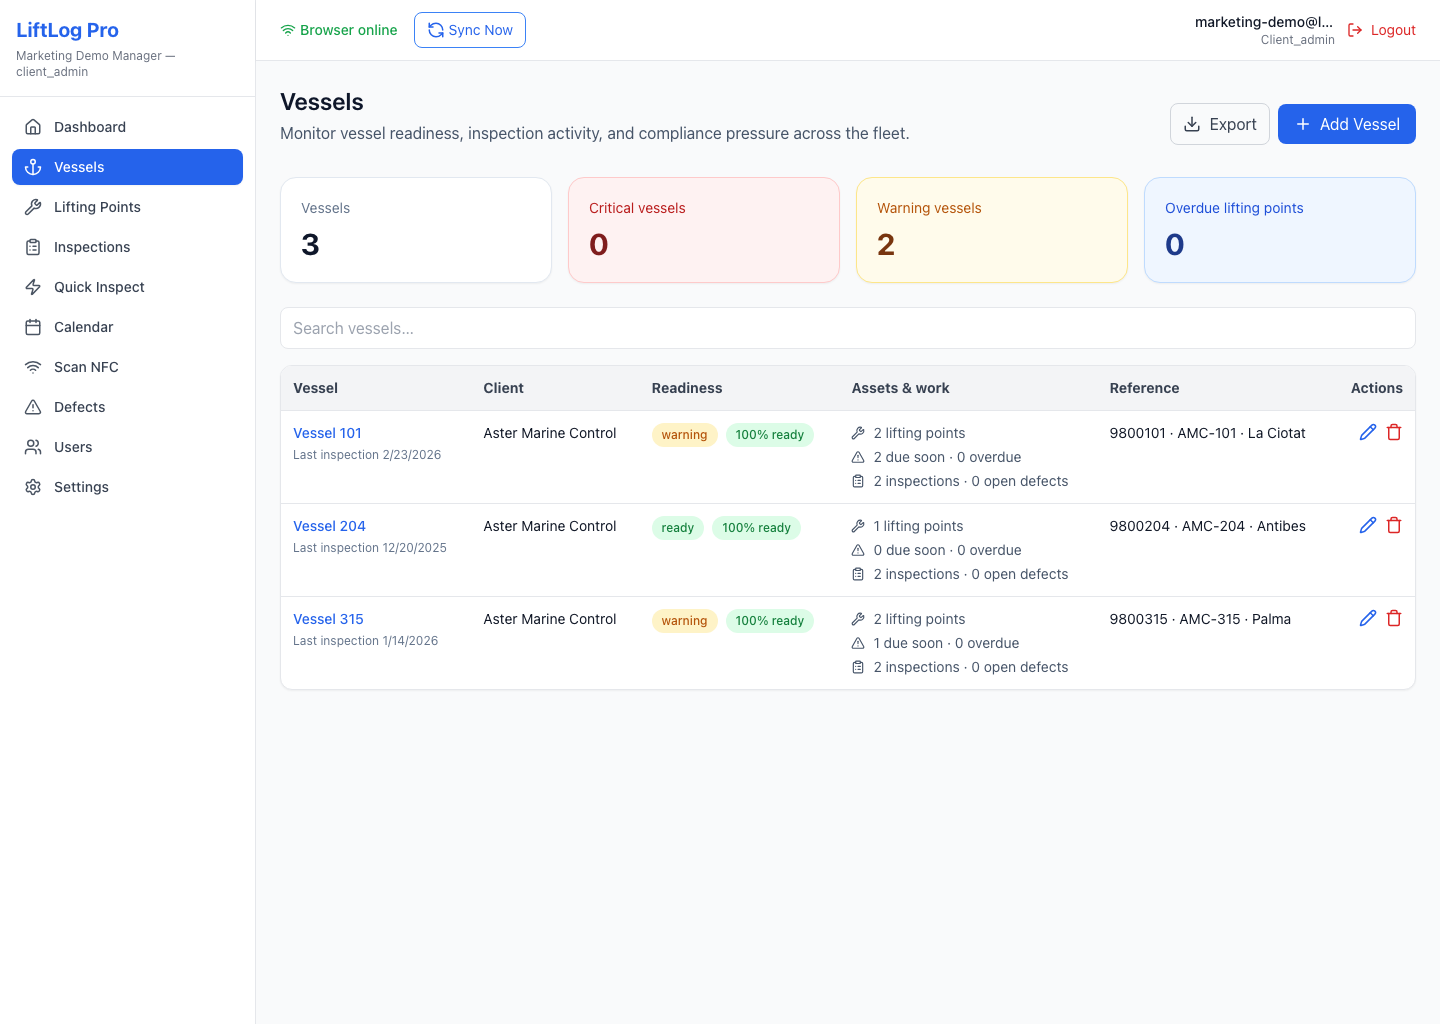Click the Add Vessel button

[1347, 124]
